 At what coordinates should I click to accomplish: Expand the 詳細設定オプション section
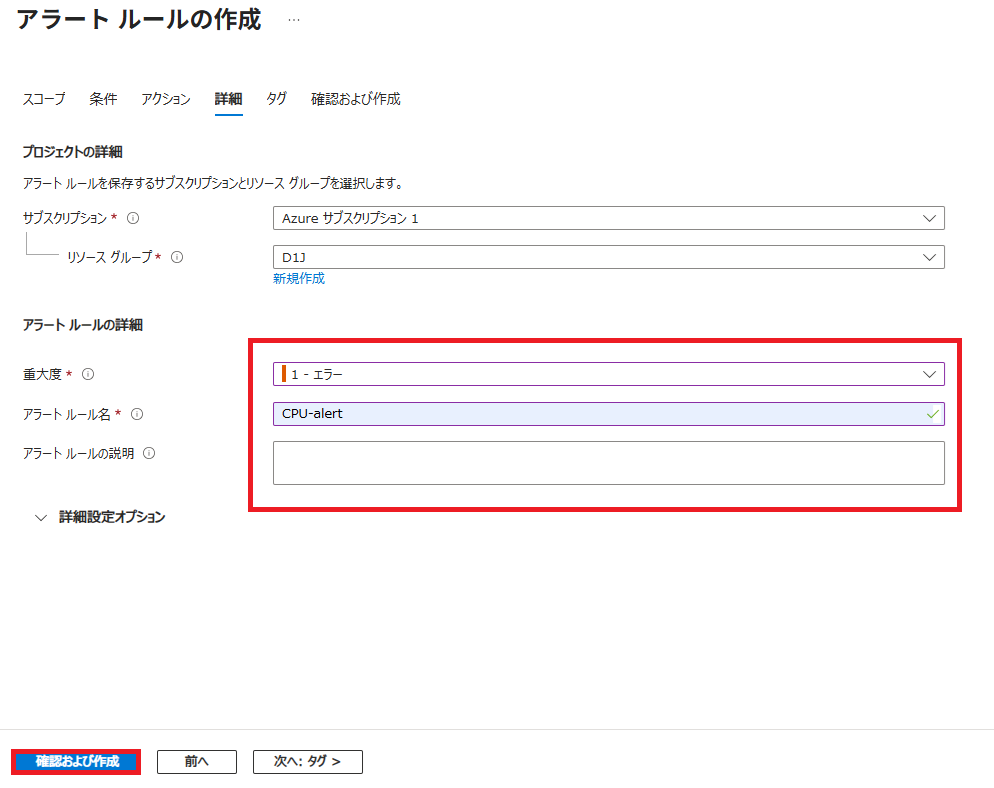[100, 517]
